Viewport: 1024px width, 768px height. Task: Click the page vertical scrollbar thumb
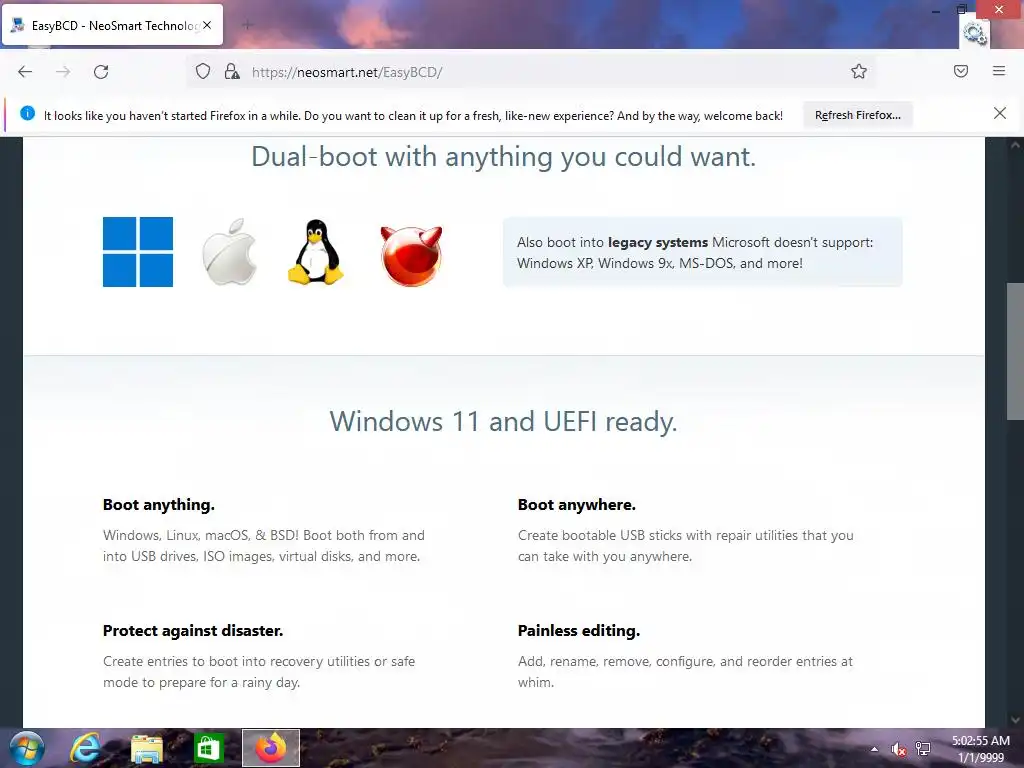point(1015,351)
